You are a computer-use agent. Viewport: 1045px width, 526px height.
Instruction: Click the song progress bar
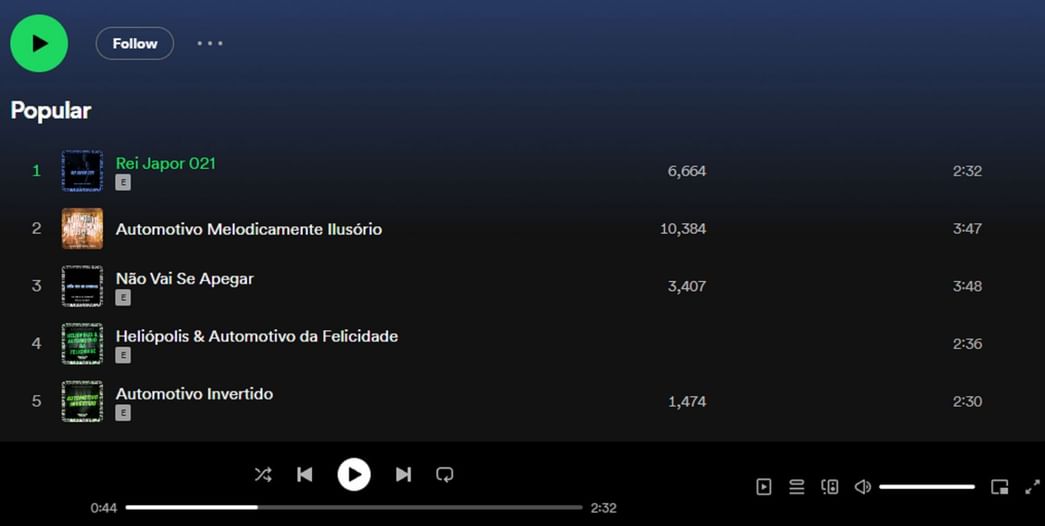coord(354,507)
